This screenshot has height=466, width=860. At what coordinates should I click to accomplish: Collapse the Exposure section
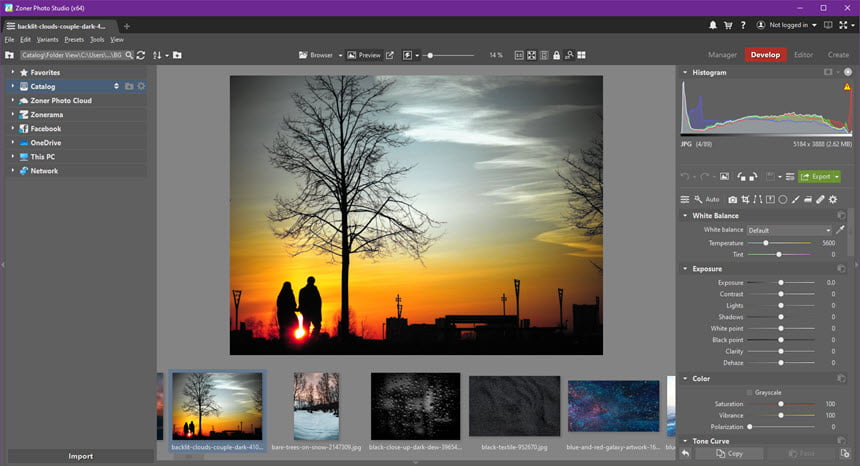click(685, 269)
